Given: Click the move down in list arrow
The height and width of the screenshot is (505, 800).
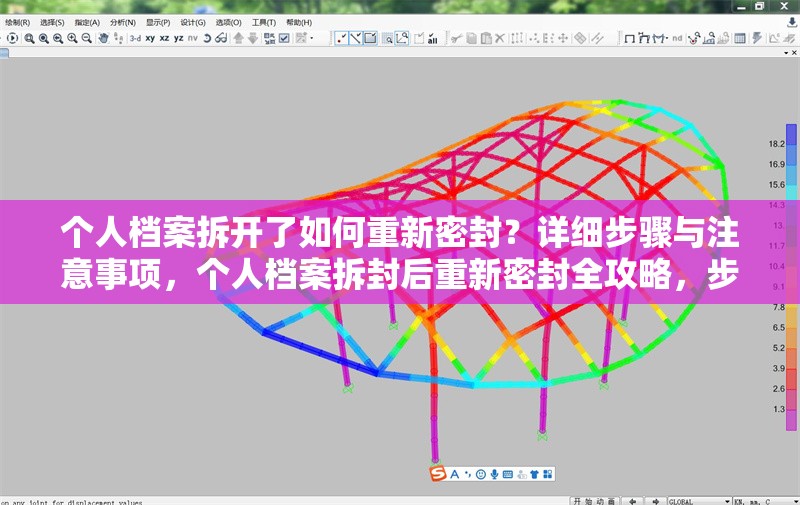Looking at the screenshot, I should coord(253,38).
